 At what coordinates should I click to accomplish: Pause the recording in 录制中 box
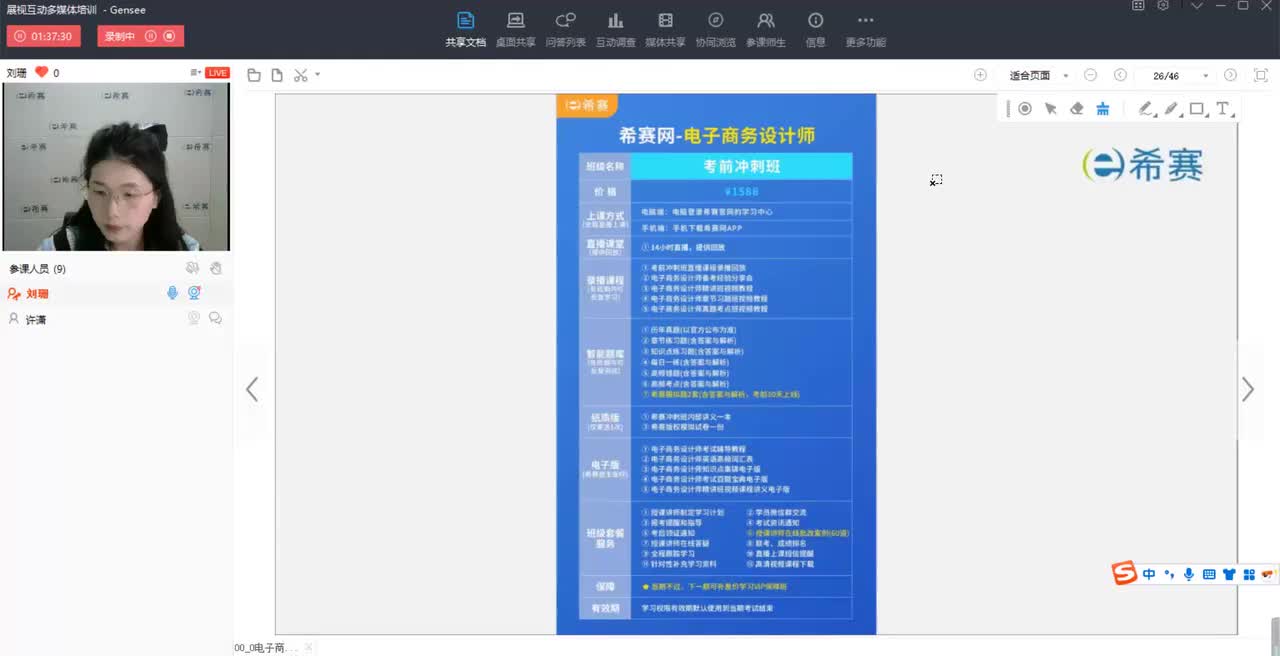click(x=150, y=36)
